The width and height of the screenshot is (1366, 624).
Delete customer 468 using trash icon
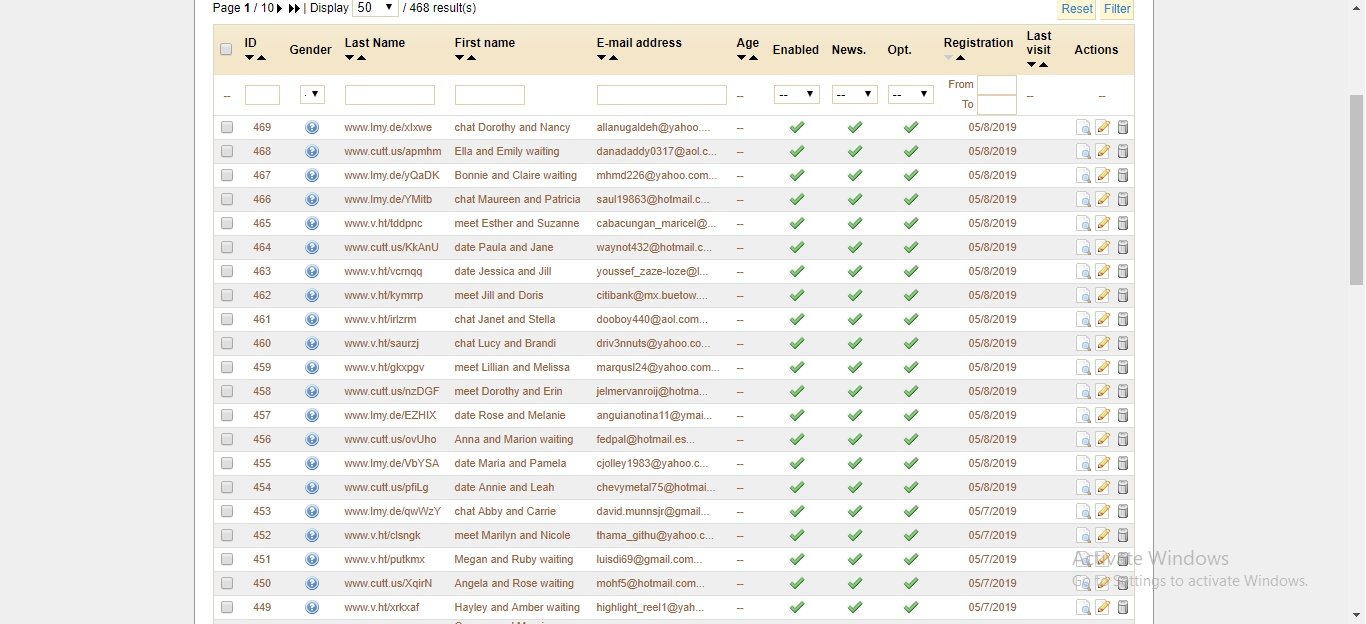[1122, 151]
